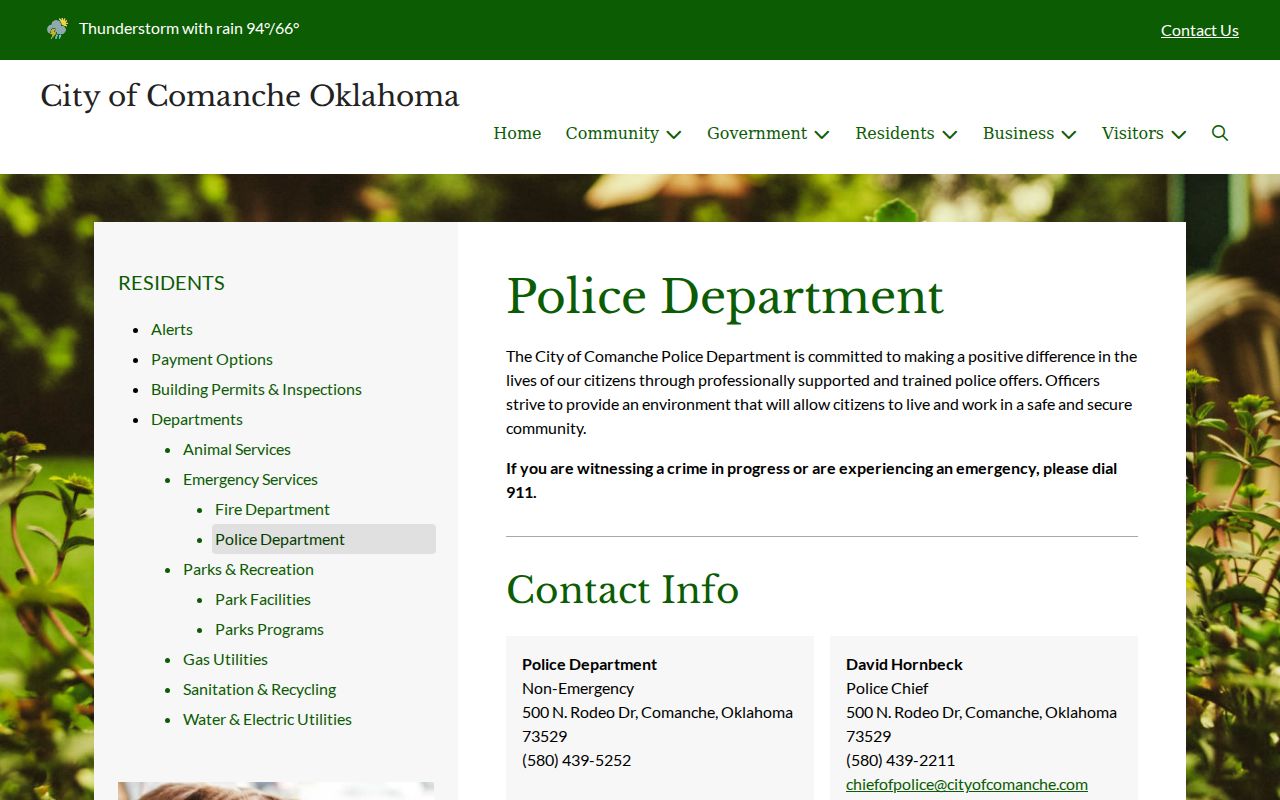Open Gas Utilities sidebar link
This screenshot has width=1280, height=800.
(225, 659)
